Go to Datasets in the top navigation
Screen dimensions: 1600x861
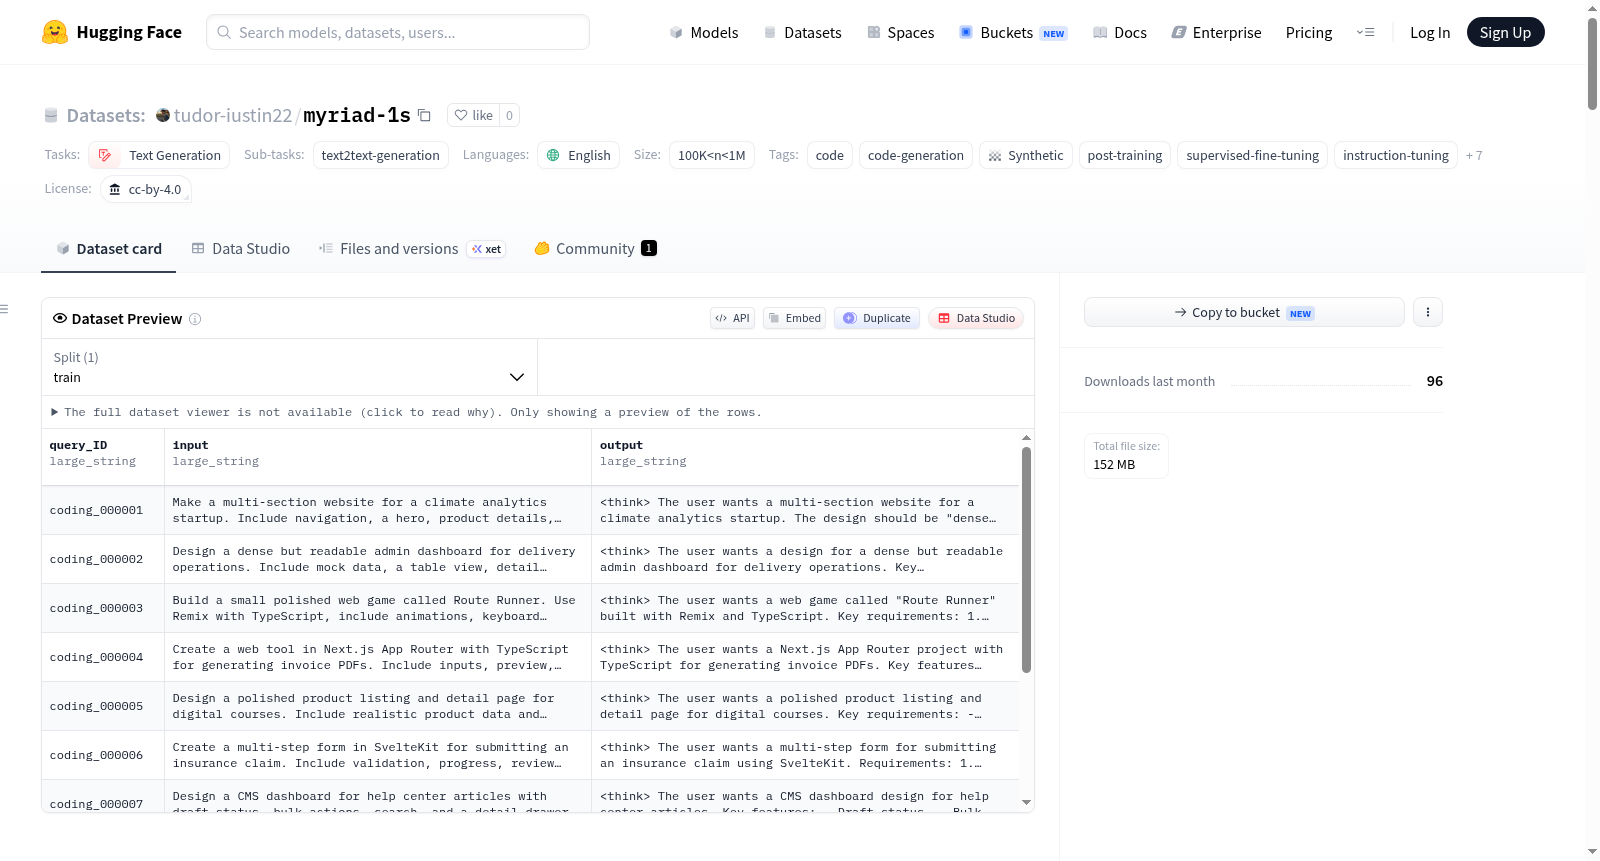[802, 32]
